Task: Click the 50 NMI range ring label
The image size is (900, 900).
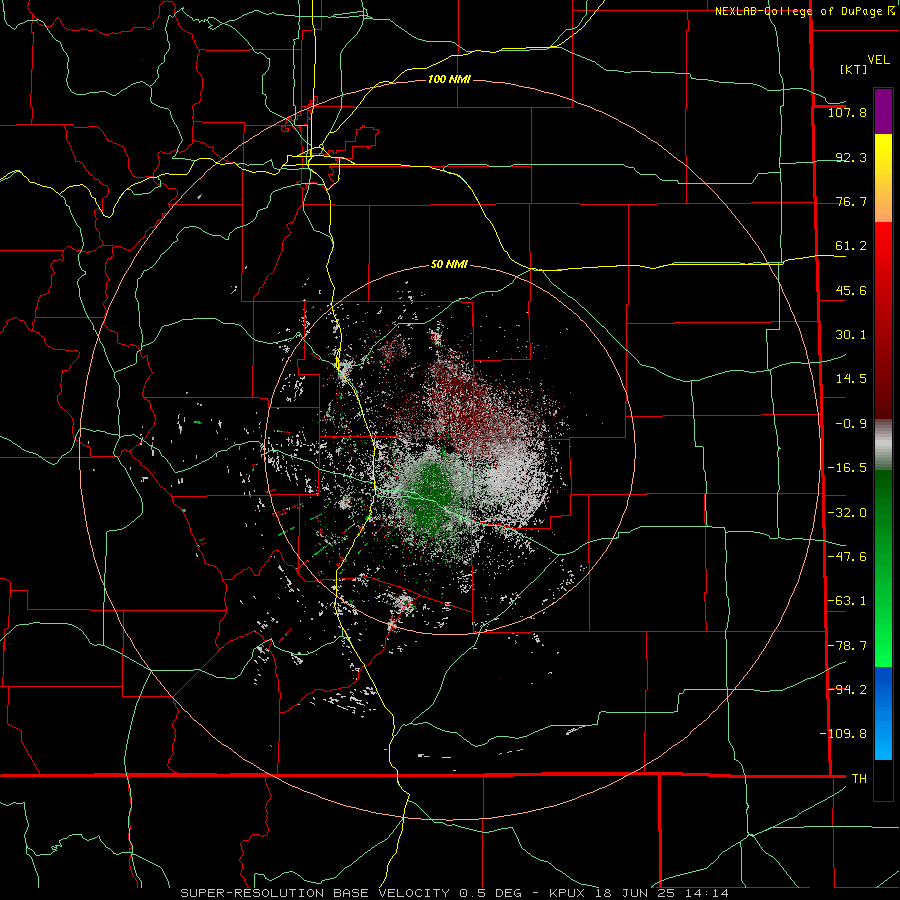Action: [449, 264]
